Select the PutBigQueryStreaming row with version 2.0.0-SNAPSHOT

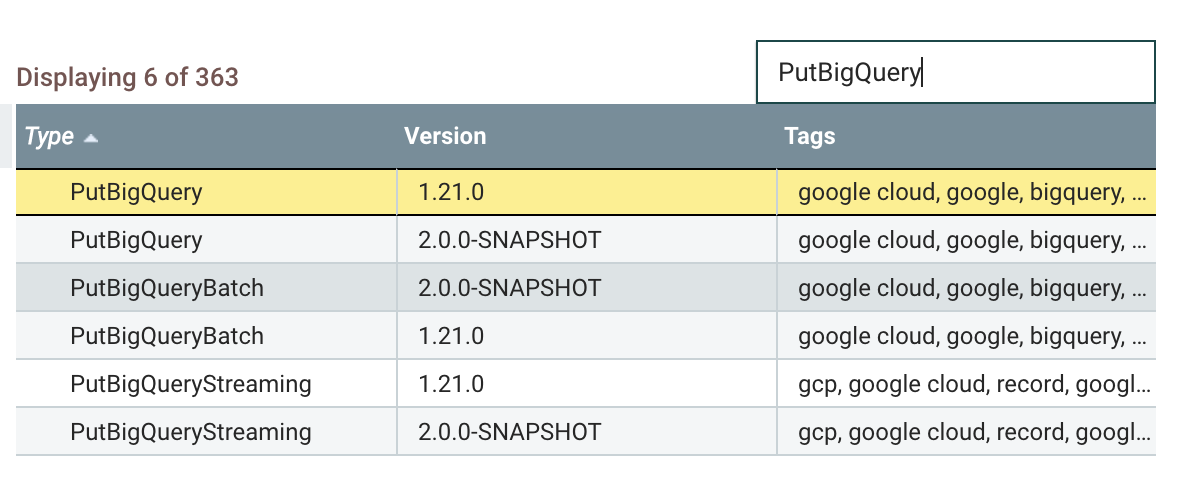click(x=585, y=432)
